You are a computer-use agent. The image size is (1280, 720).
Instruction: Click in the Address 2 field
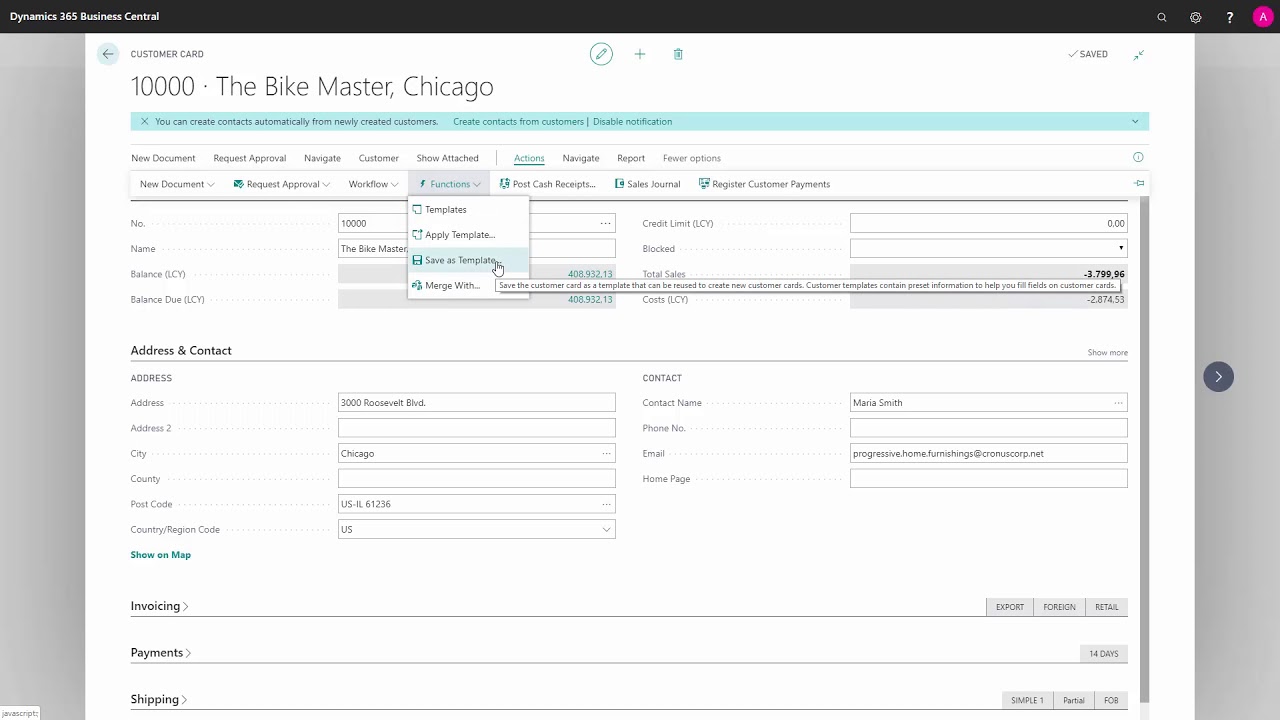coord(476,428)
